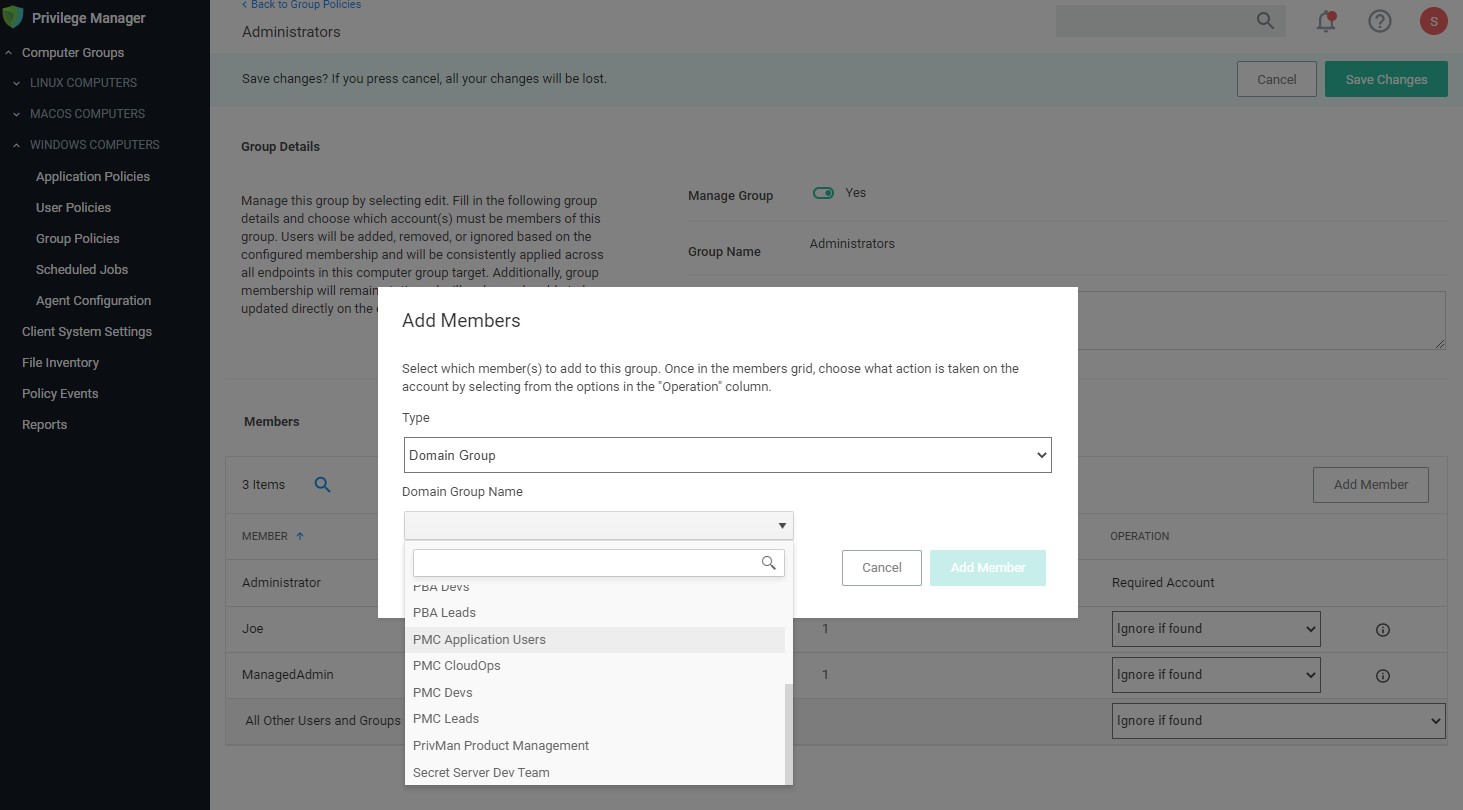
Task: Open the notifications bell icon
Action: [1326, 21]
